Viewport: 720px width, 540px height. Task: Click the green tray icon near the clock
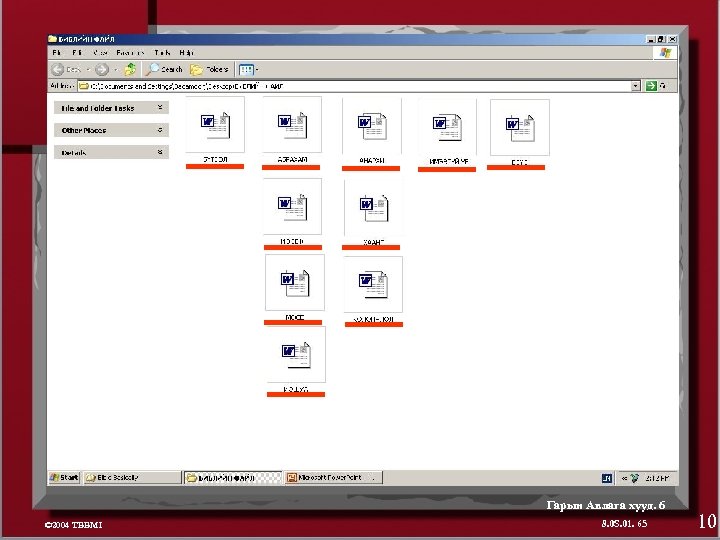[635, 478]
